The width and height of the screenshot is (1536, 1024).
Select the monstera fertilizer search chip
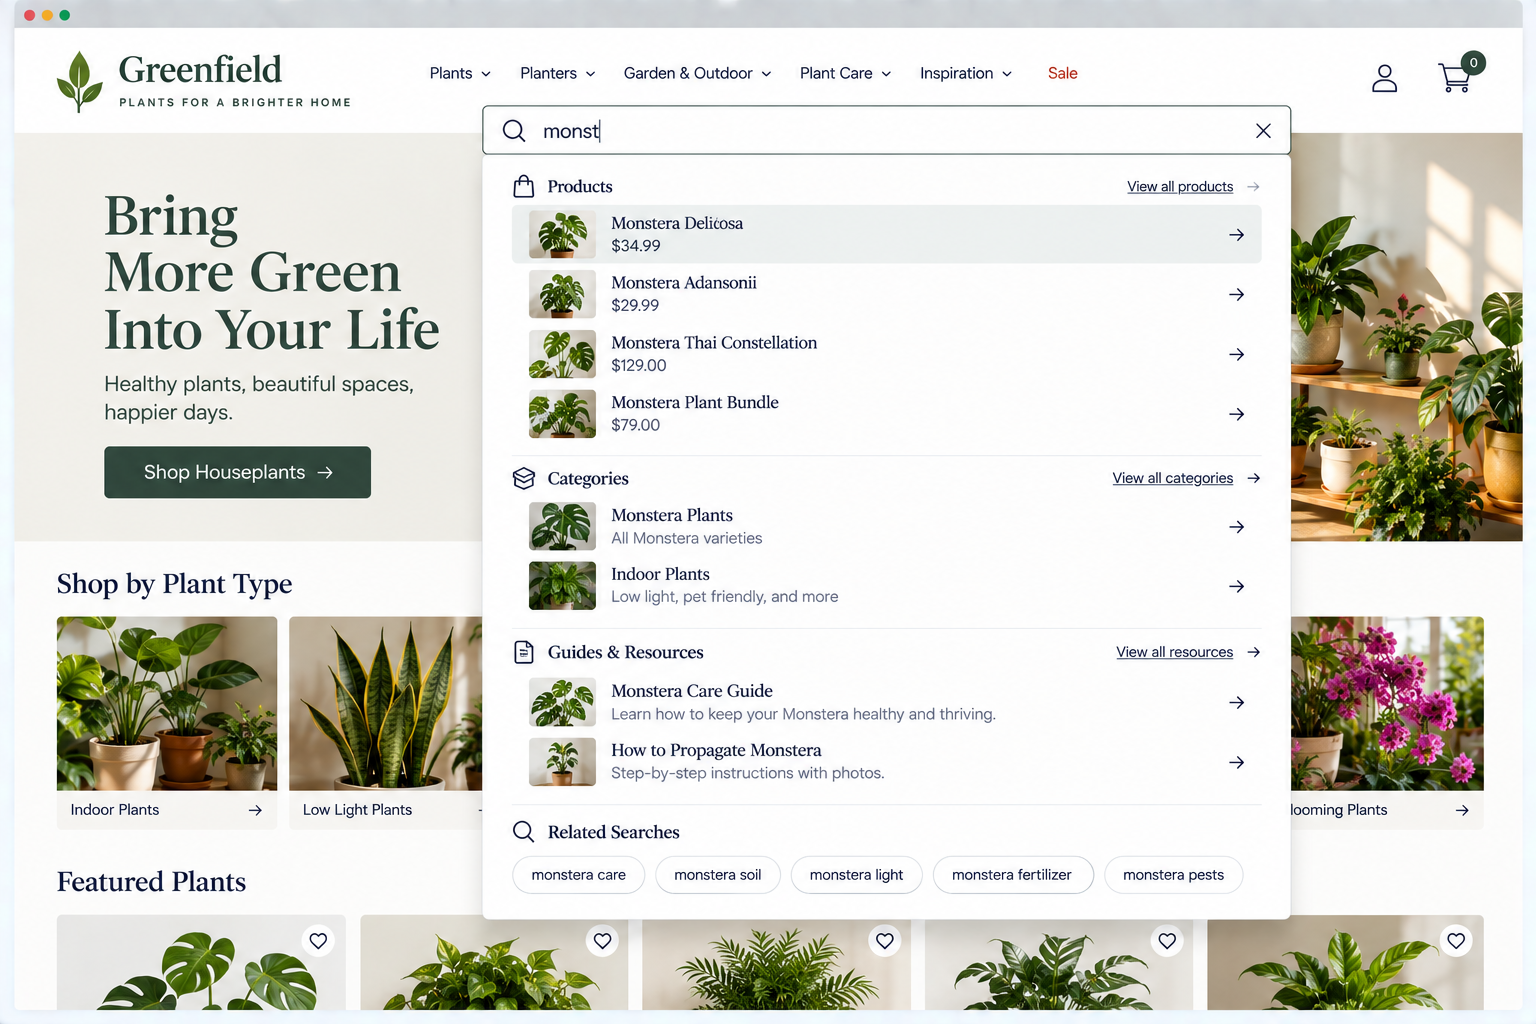[x=1012, y=875]
